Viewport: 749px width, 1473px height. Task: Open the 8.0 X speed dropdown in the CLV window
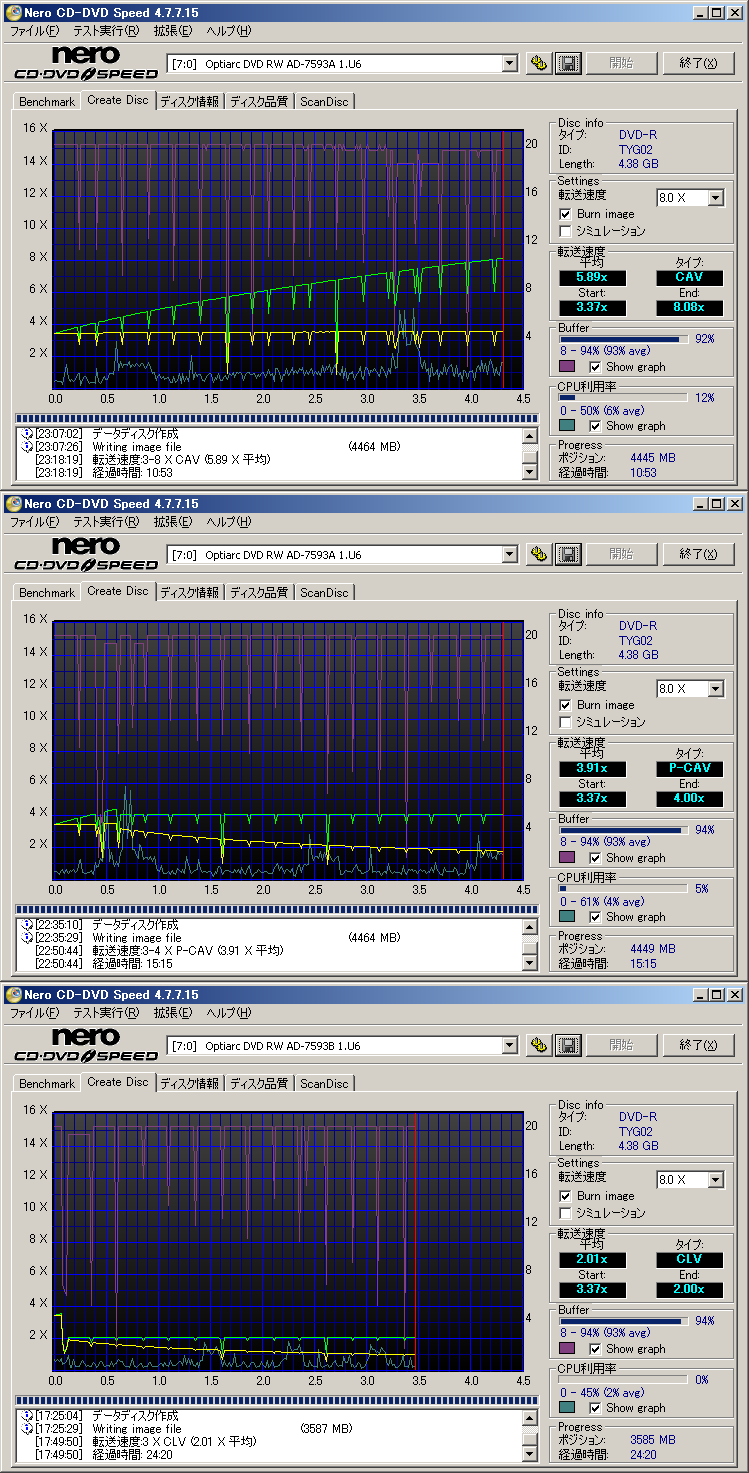pos(715,1180)
